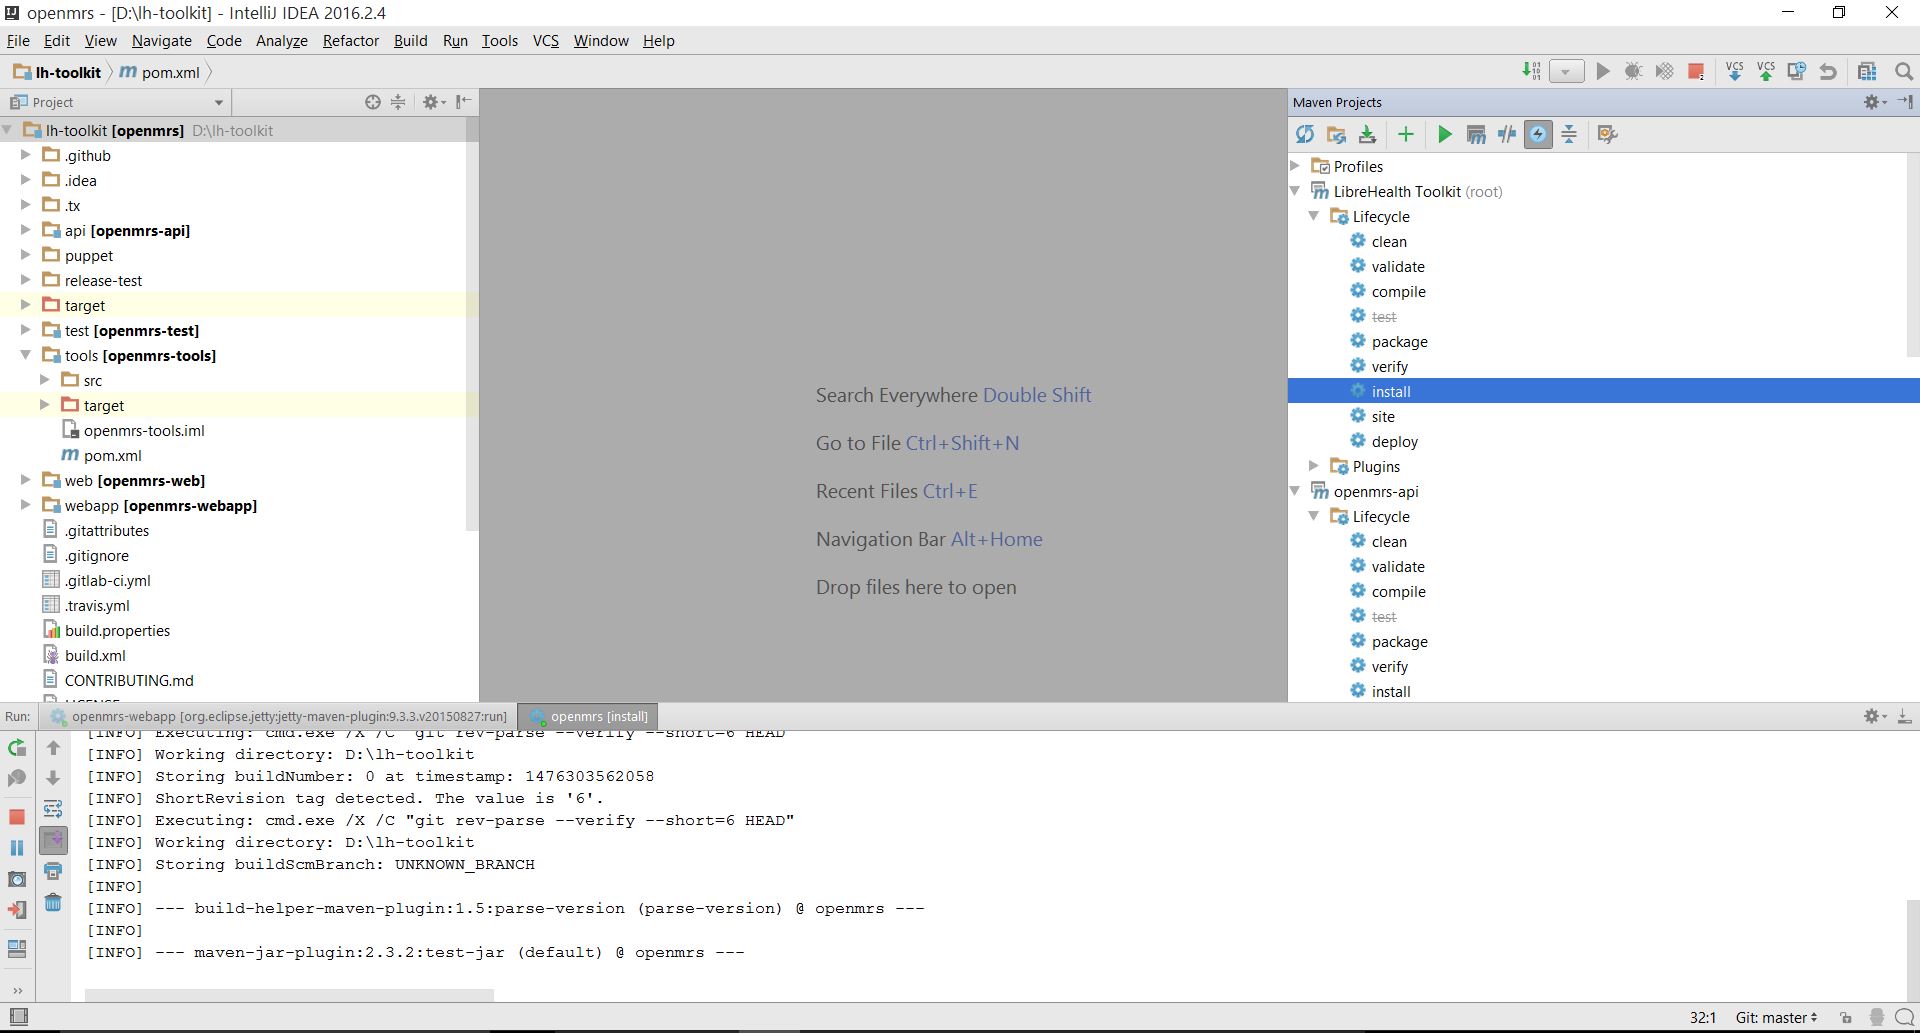Open the Refactor menu

[350, 40]
